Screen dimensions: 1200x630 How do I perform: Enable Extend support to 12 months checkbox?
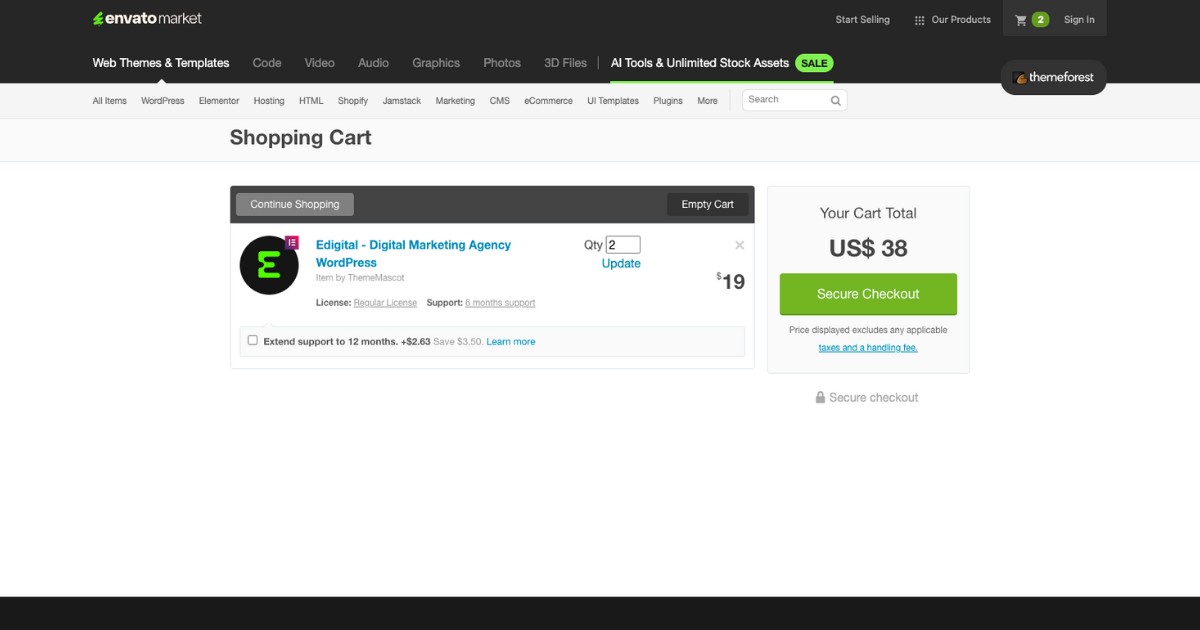point(253,340)
